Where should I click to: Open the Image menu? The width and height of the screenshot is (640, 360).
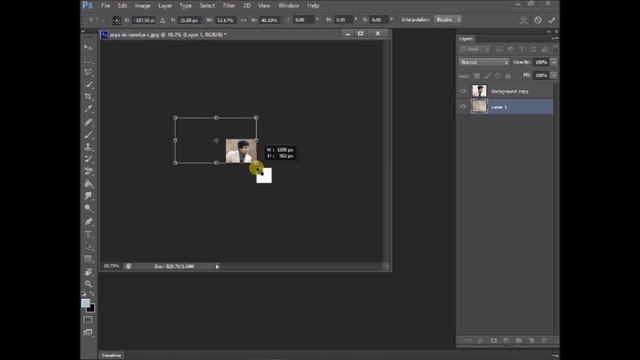142,6
